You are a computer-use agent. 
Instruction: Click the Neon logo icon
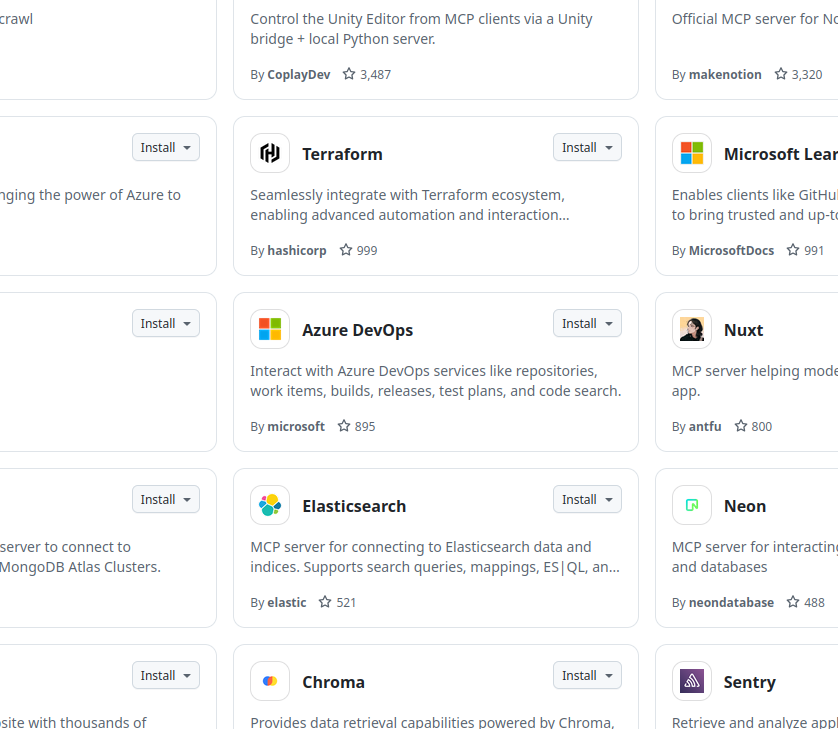click(x=692, y=505)
